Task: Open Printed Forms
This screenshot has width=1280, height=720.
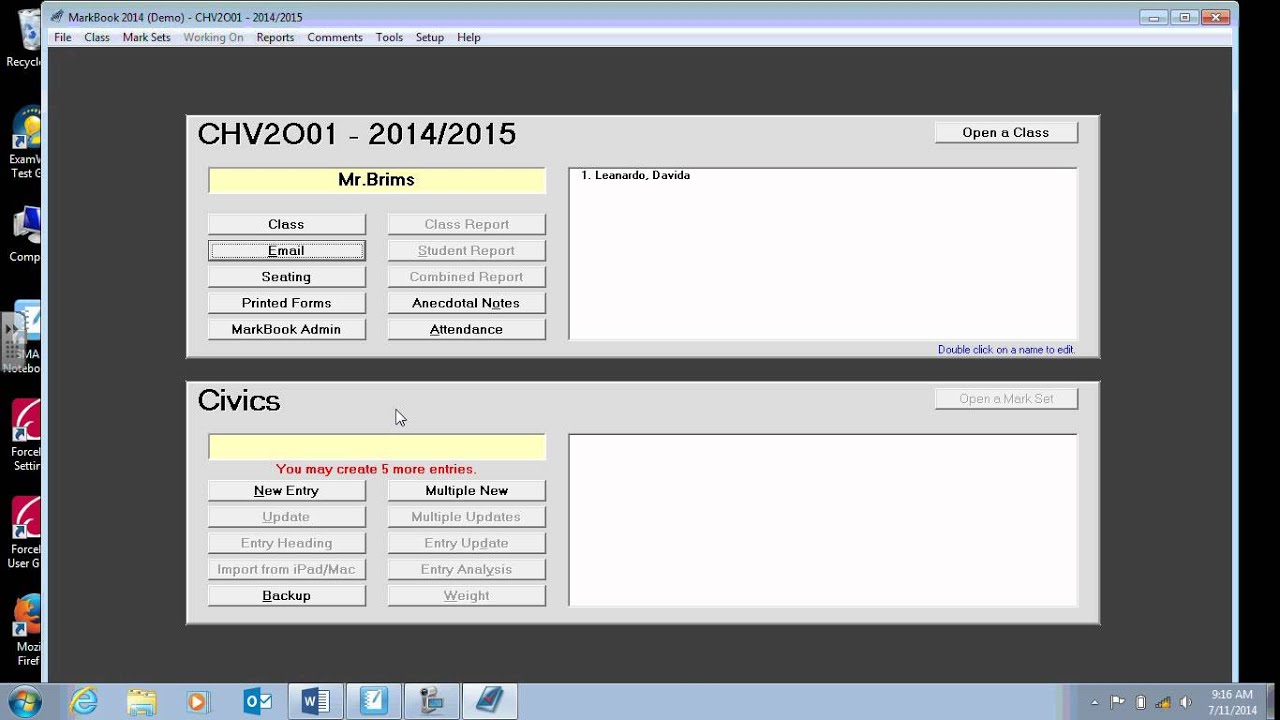Action: (x=286, y=302)
